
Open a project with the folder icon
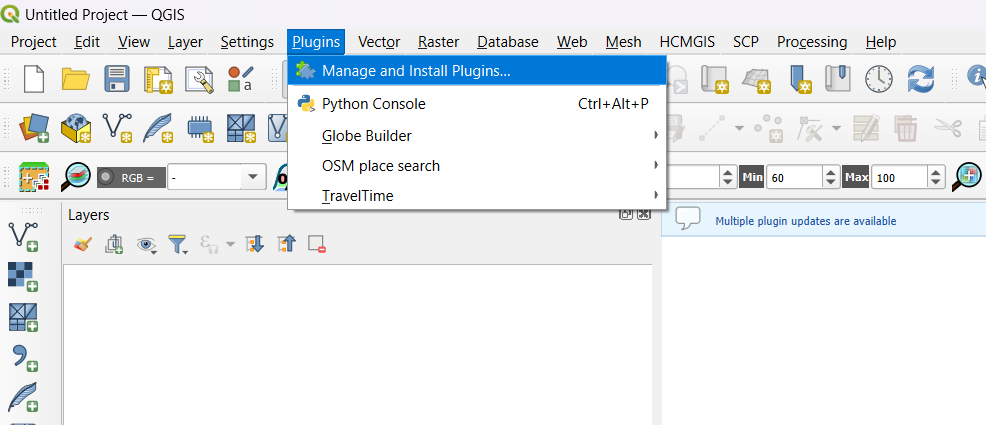click(75, 79)
